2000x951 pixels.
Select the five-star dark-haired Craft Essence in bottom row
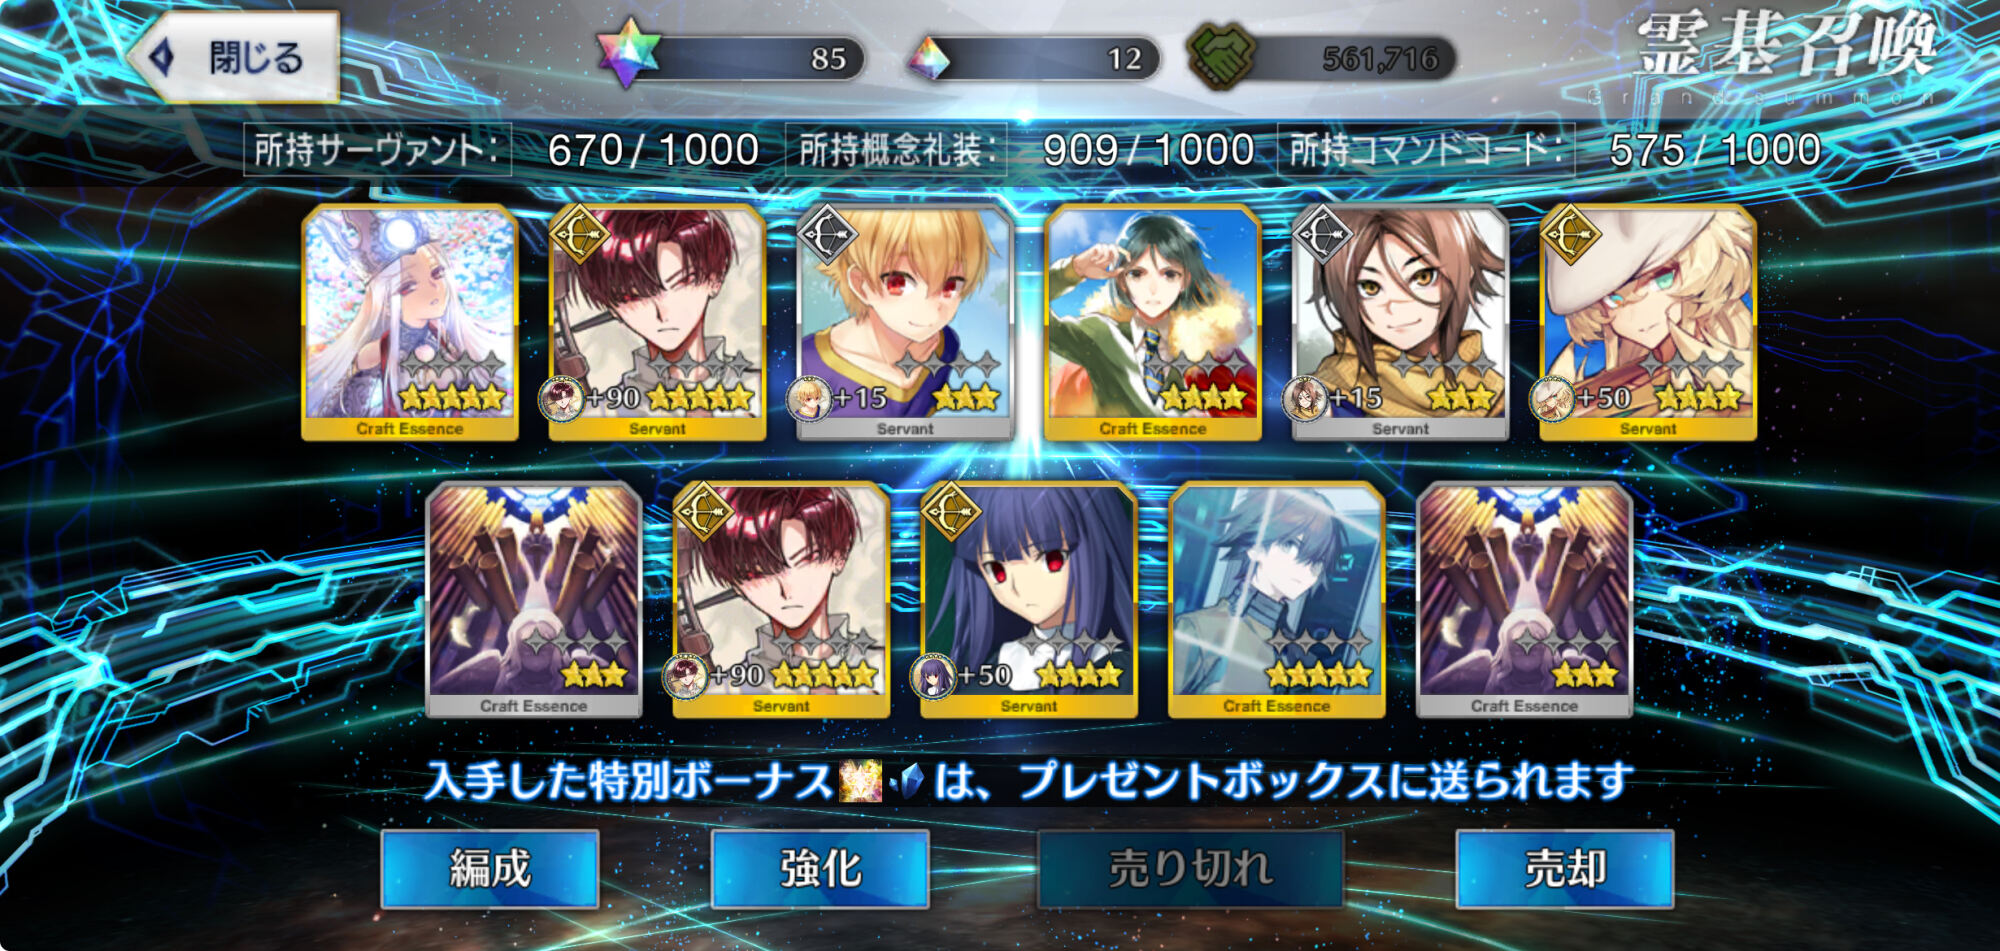coord(1276,600)
